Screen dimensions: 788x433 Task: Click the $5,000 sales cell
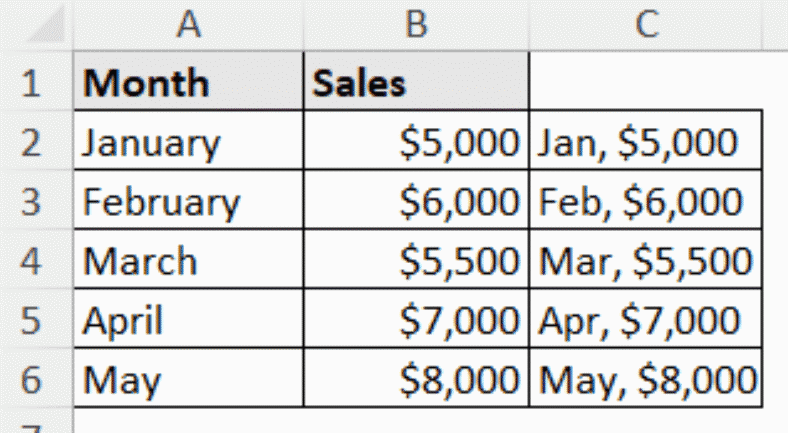pos(416,142)
